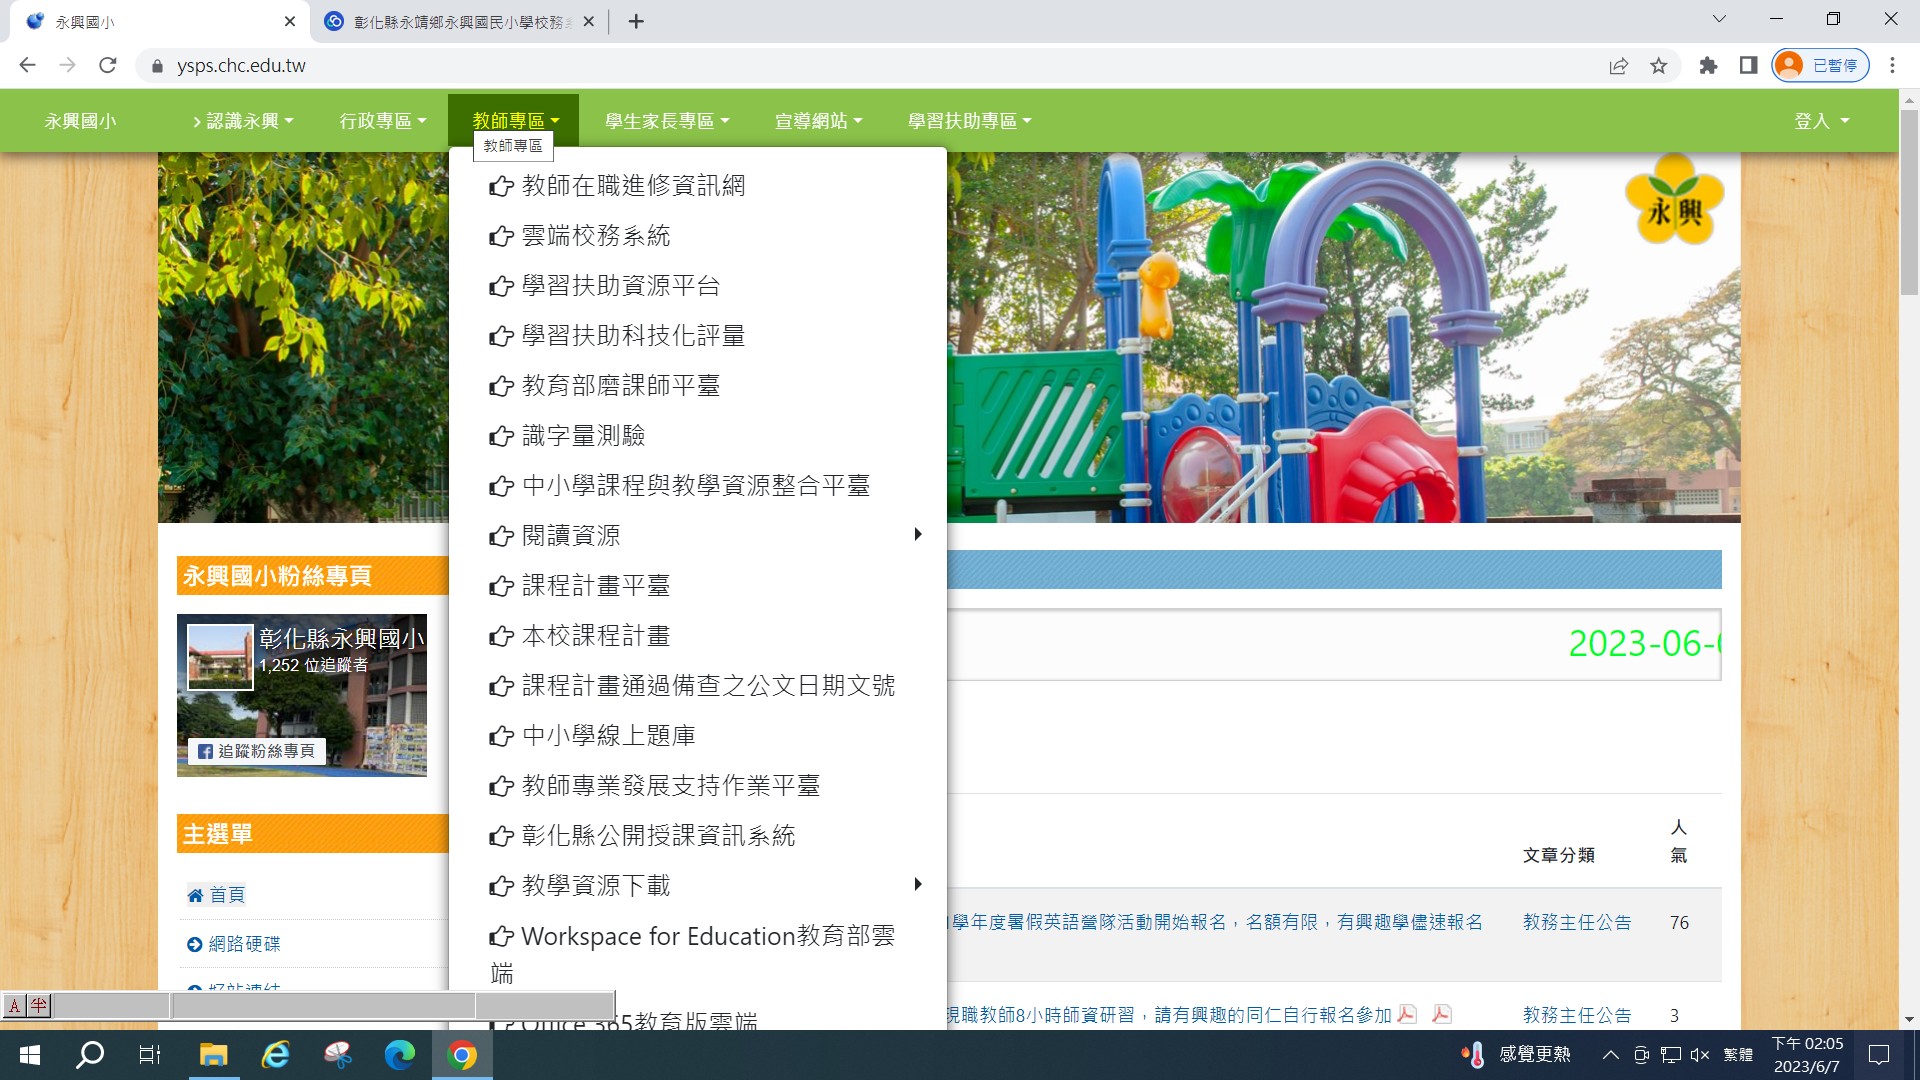Select 中小學線上題庫 entry
The image size is (1920, 1080).
592,736
